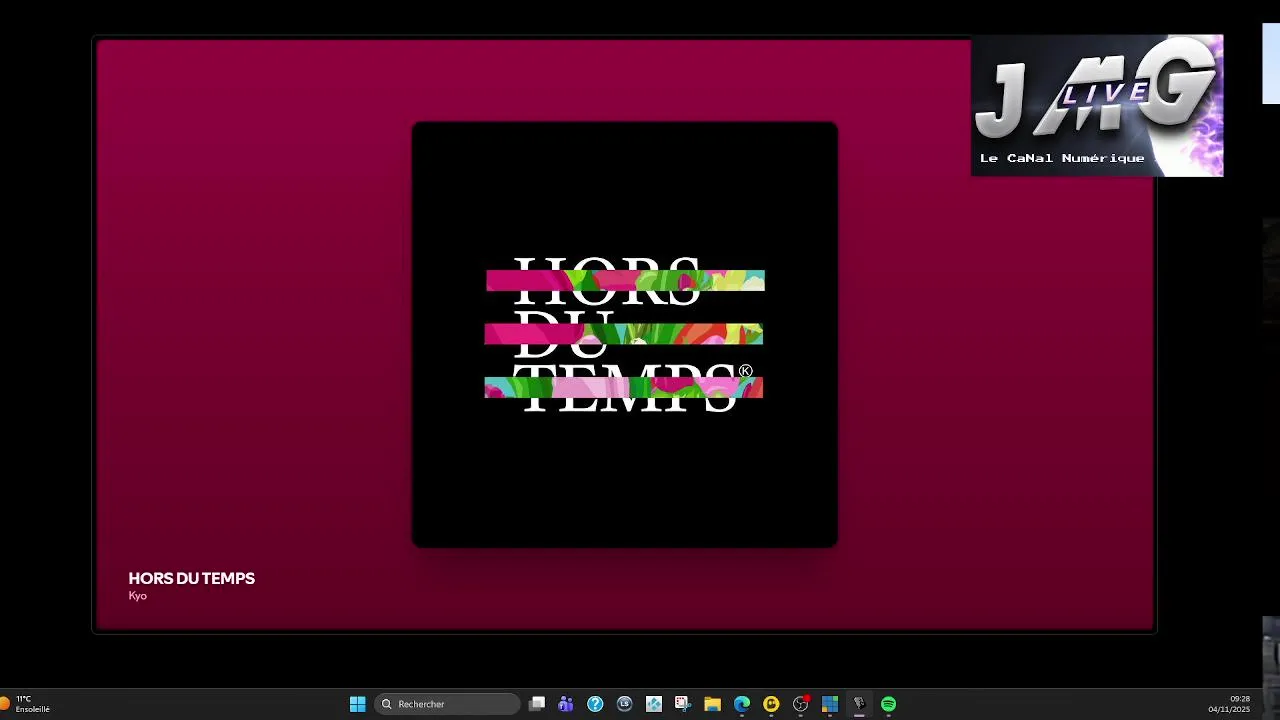Launch Microsoft Teams from the taskbar
This screenshot has height=720, width=1280.
[566, 704]
